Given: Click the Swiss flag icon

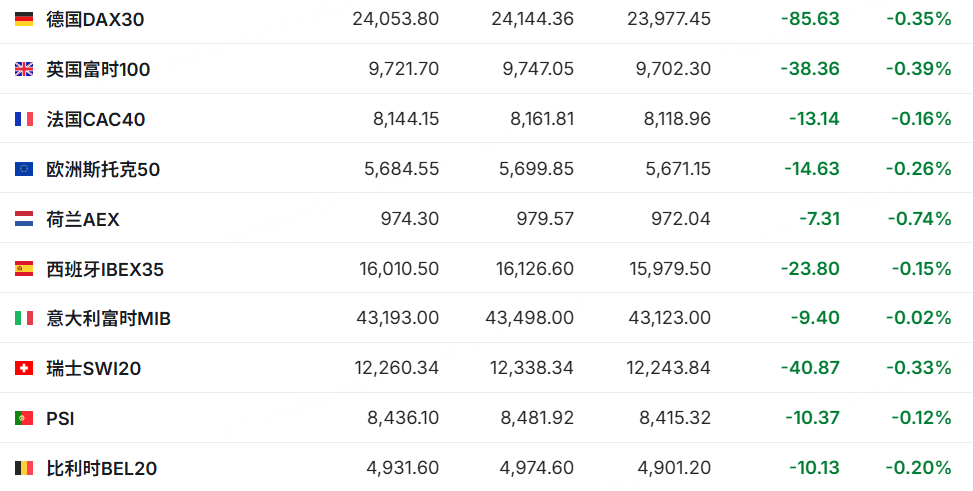Looking at the screenshot, I should tap(24, 368).
